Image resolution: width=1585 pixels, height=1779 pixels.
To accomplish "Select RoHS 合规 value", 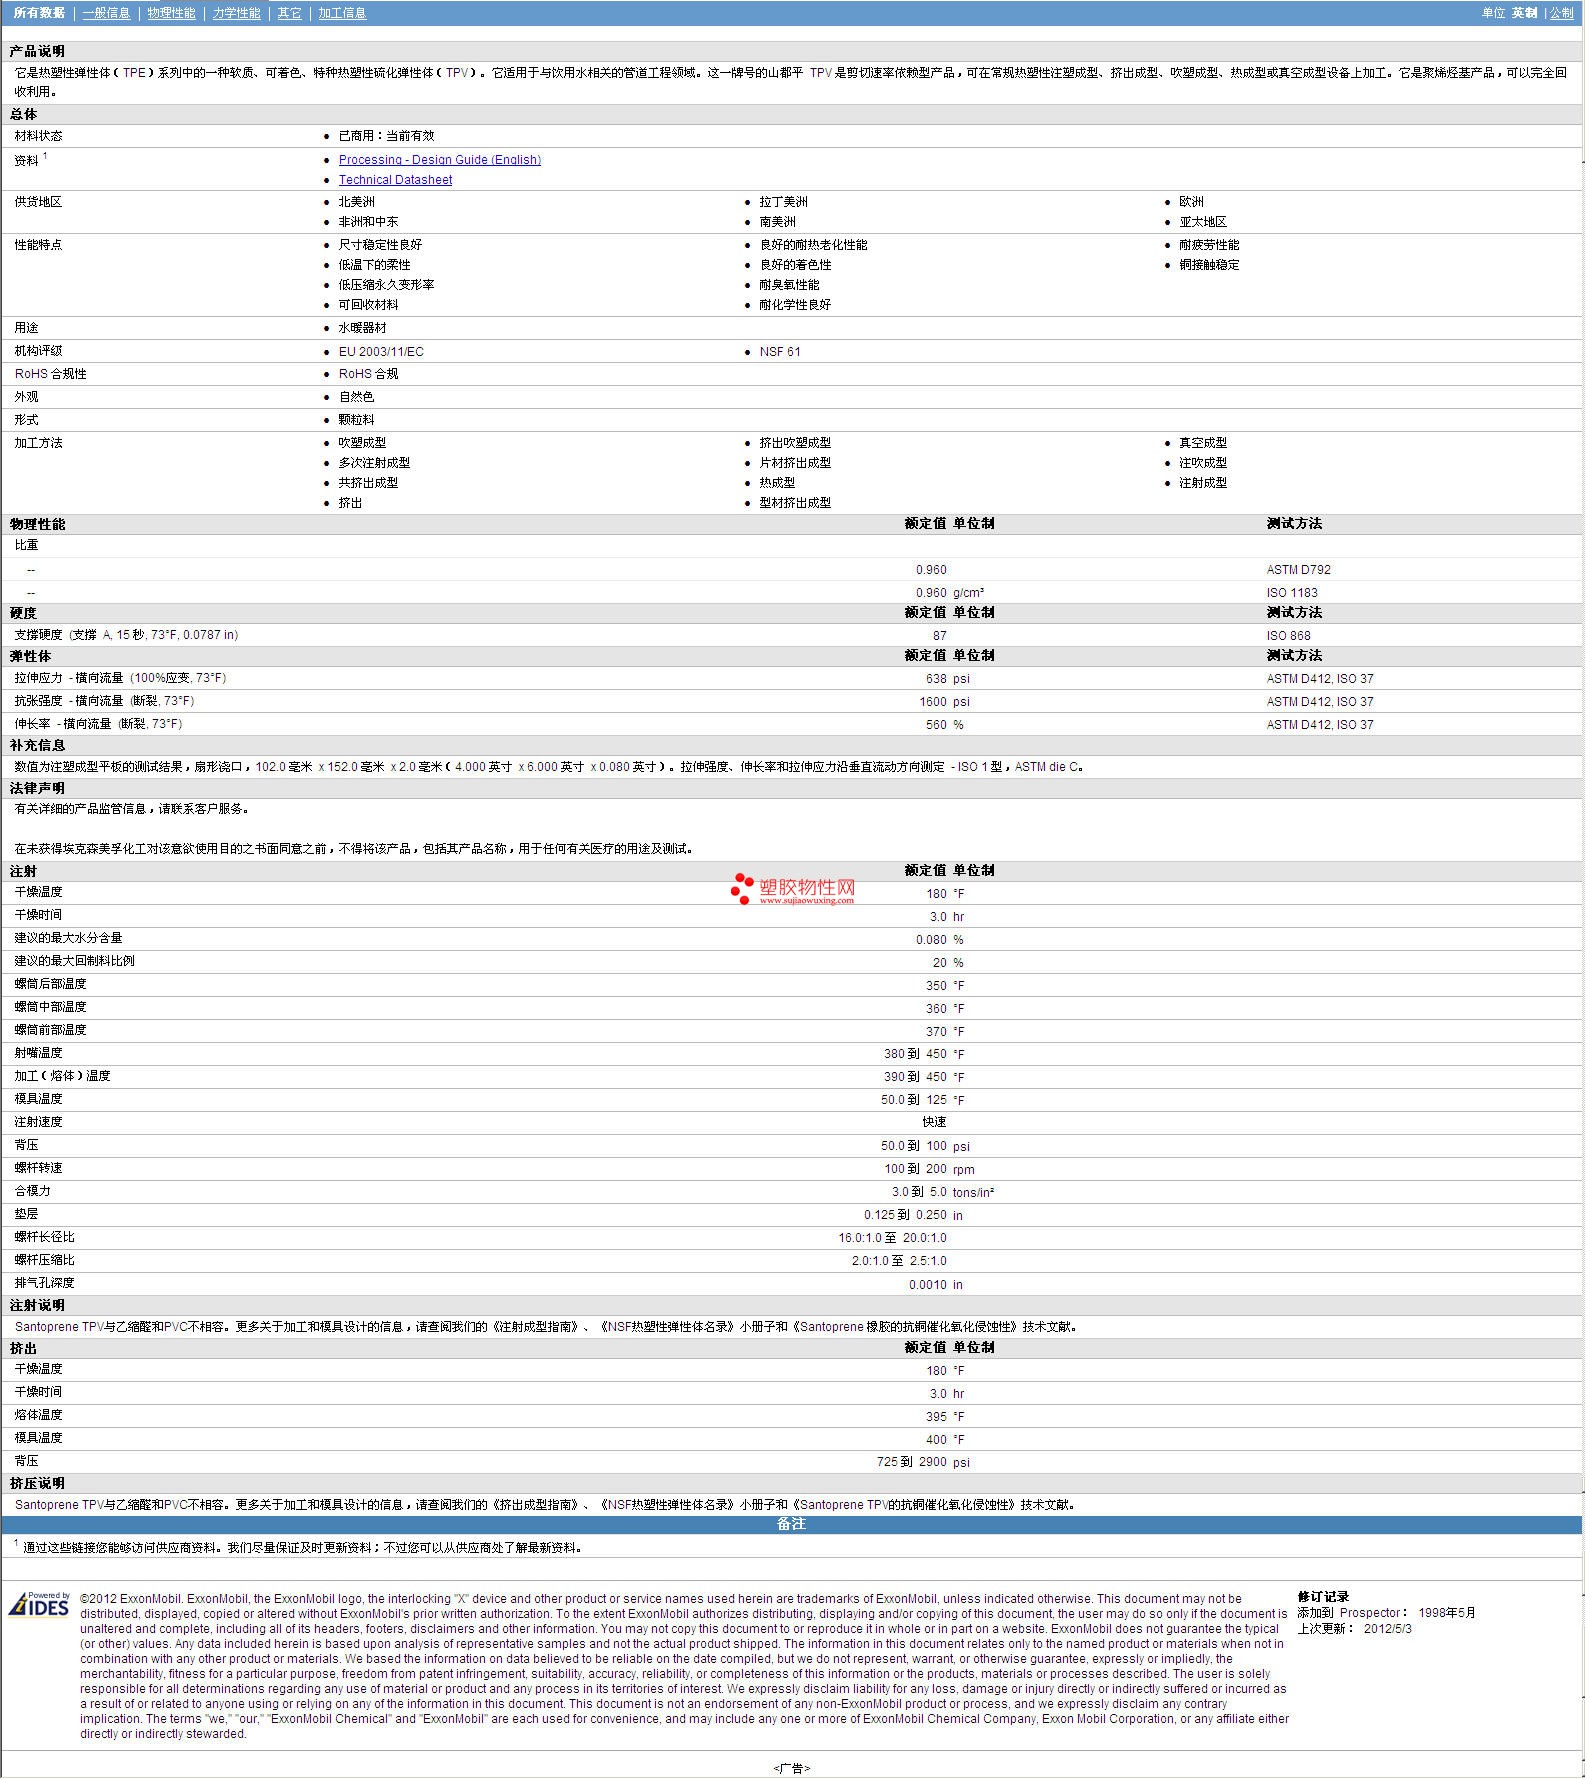I will (368, 374).
